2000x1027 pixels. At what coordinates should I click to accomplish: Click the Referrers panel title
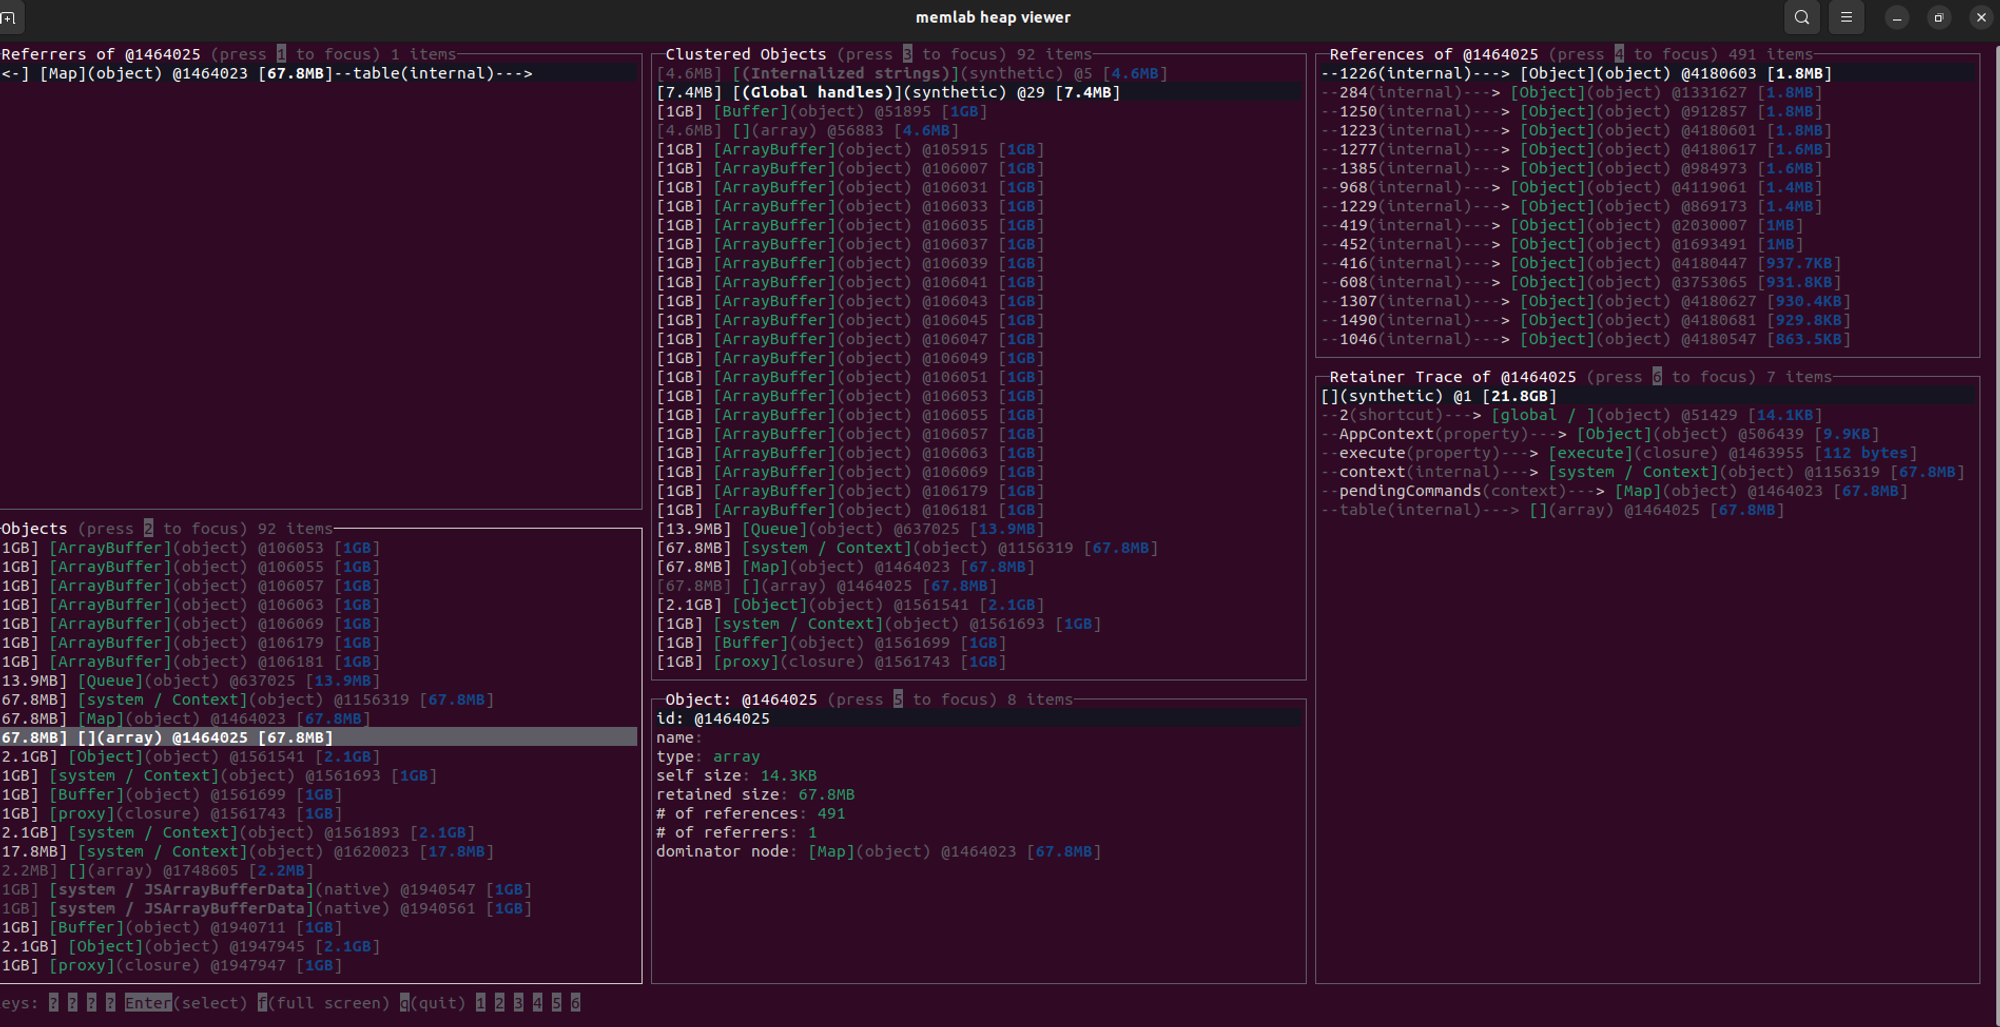101,54
